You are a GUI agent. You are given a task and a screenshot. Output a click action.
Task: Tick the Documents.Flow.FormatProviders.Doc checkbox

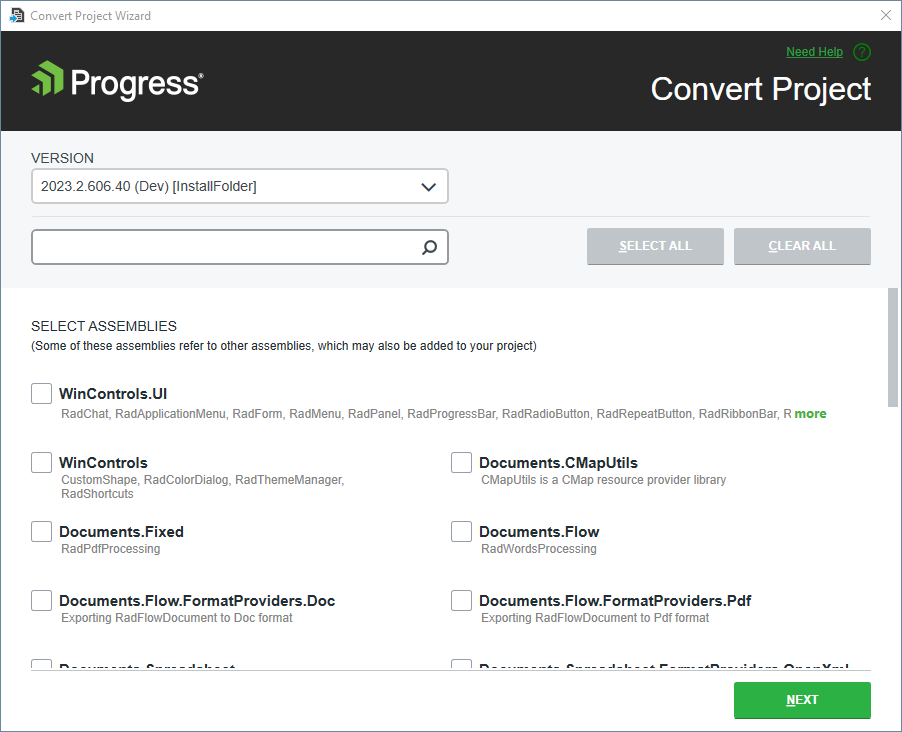coord(41,600)
